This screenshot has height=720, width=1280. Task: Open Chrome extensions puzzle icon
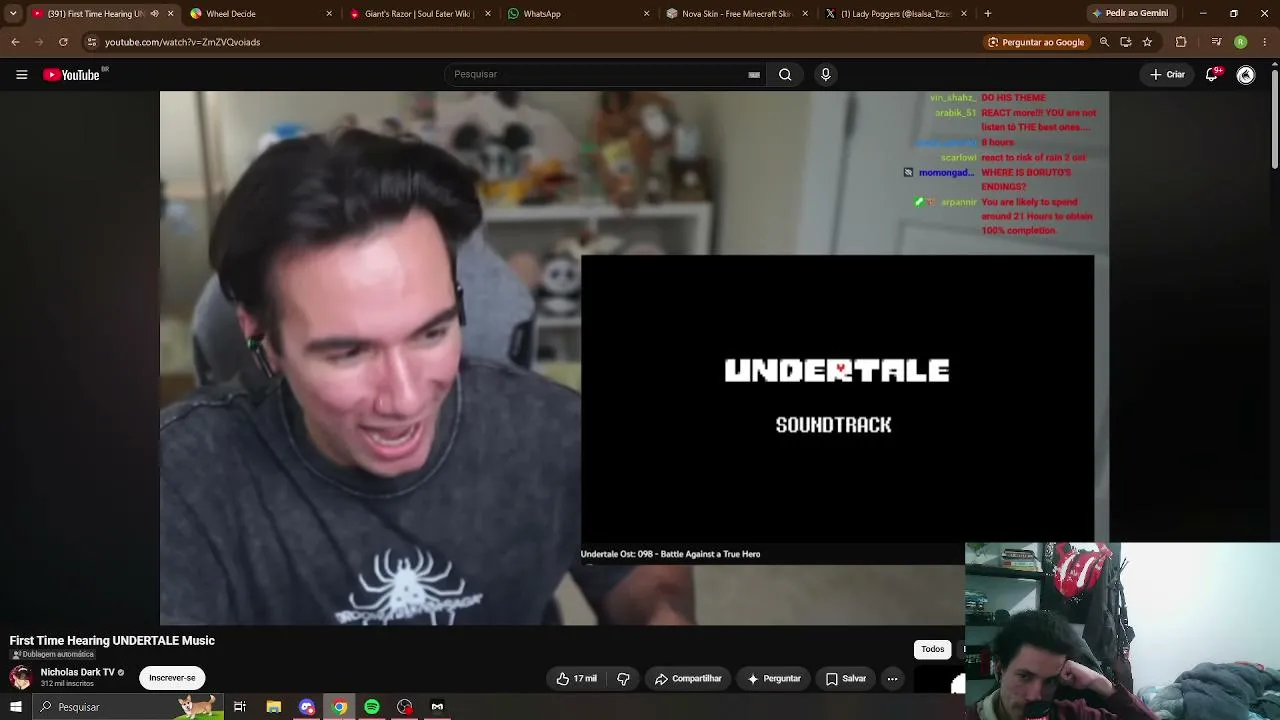coord(1181,42)
